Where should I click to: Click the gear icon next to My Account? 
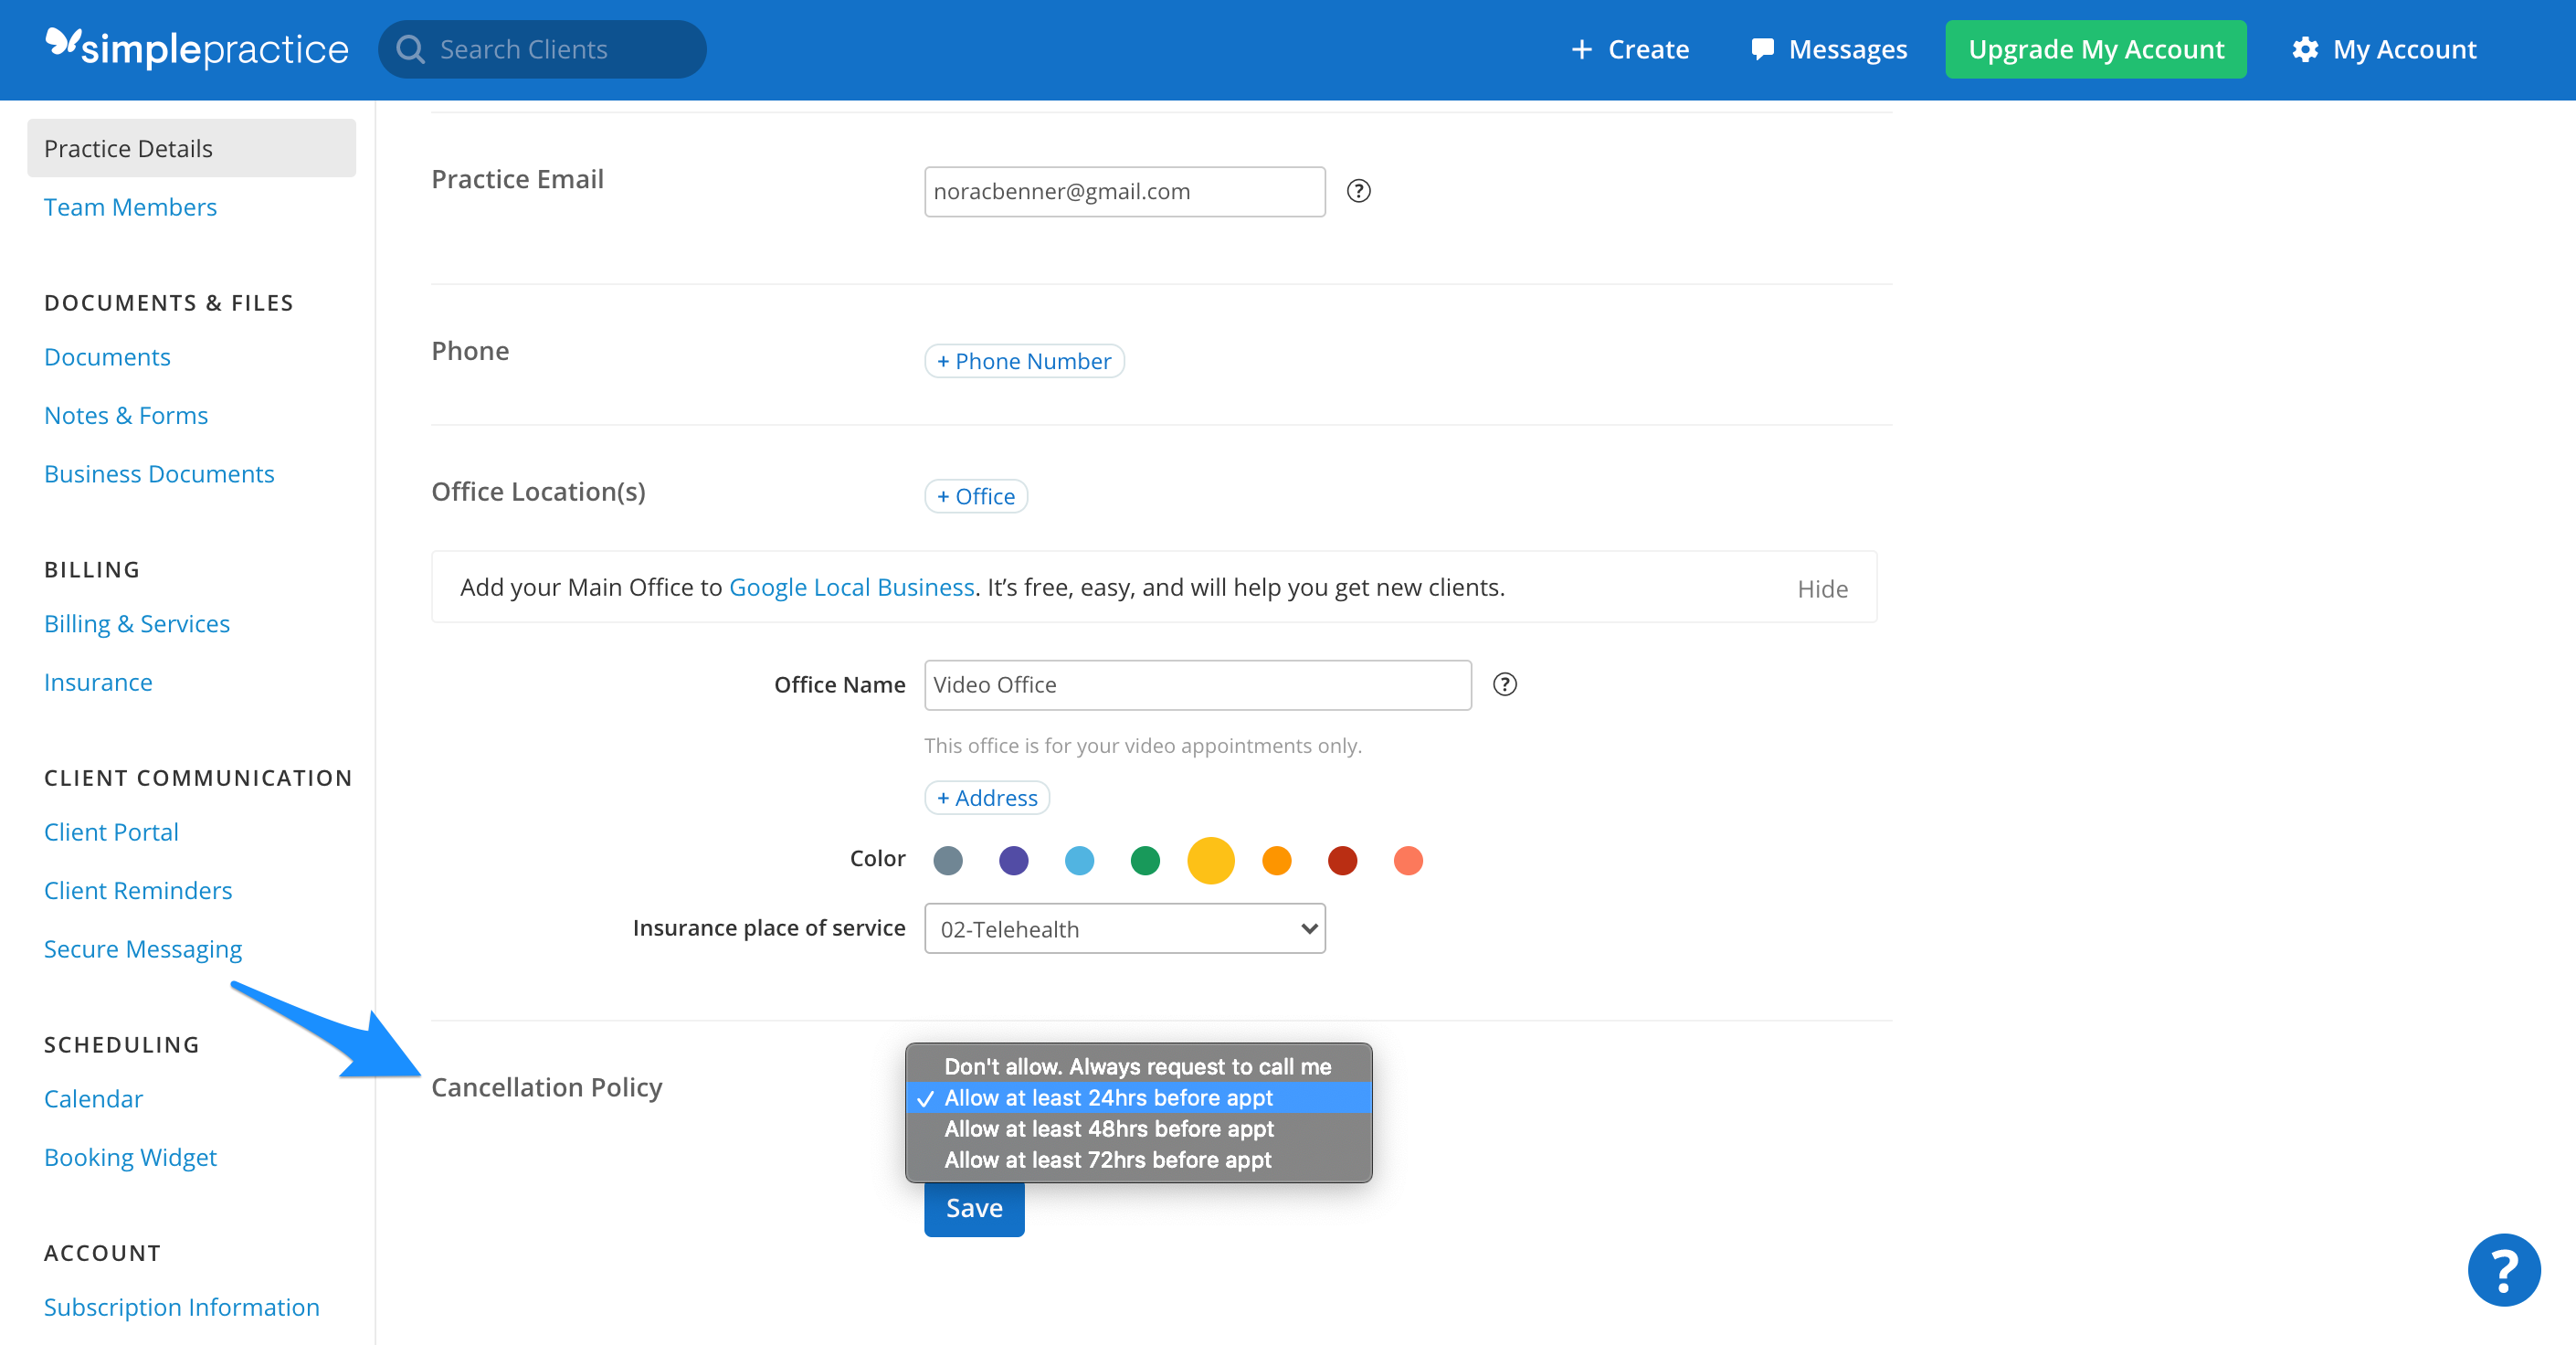[2306, 48]
